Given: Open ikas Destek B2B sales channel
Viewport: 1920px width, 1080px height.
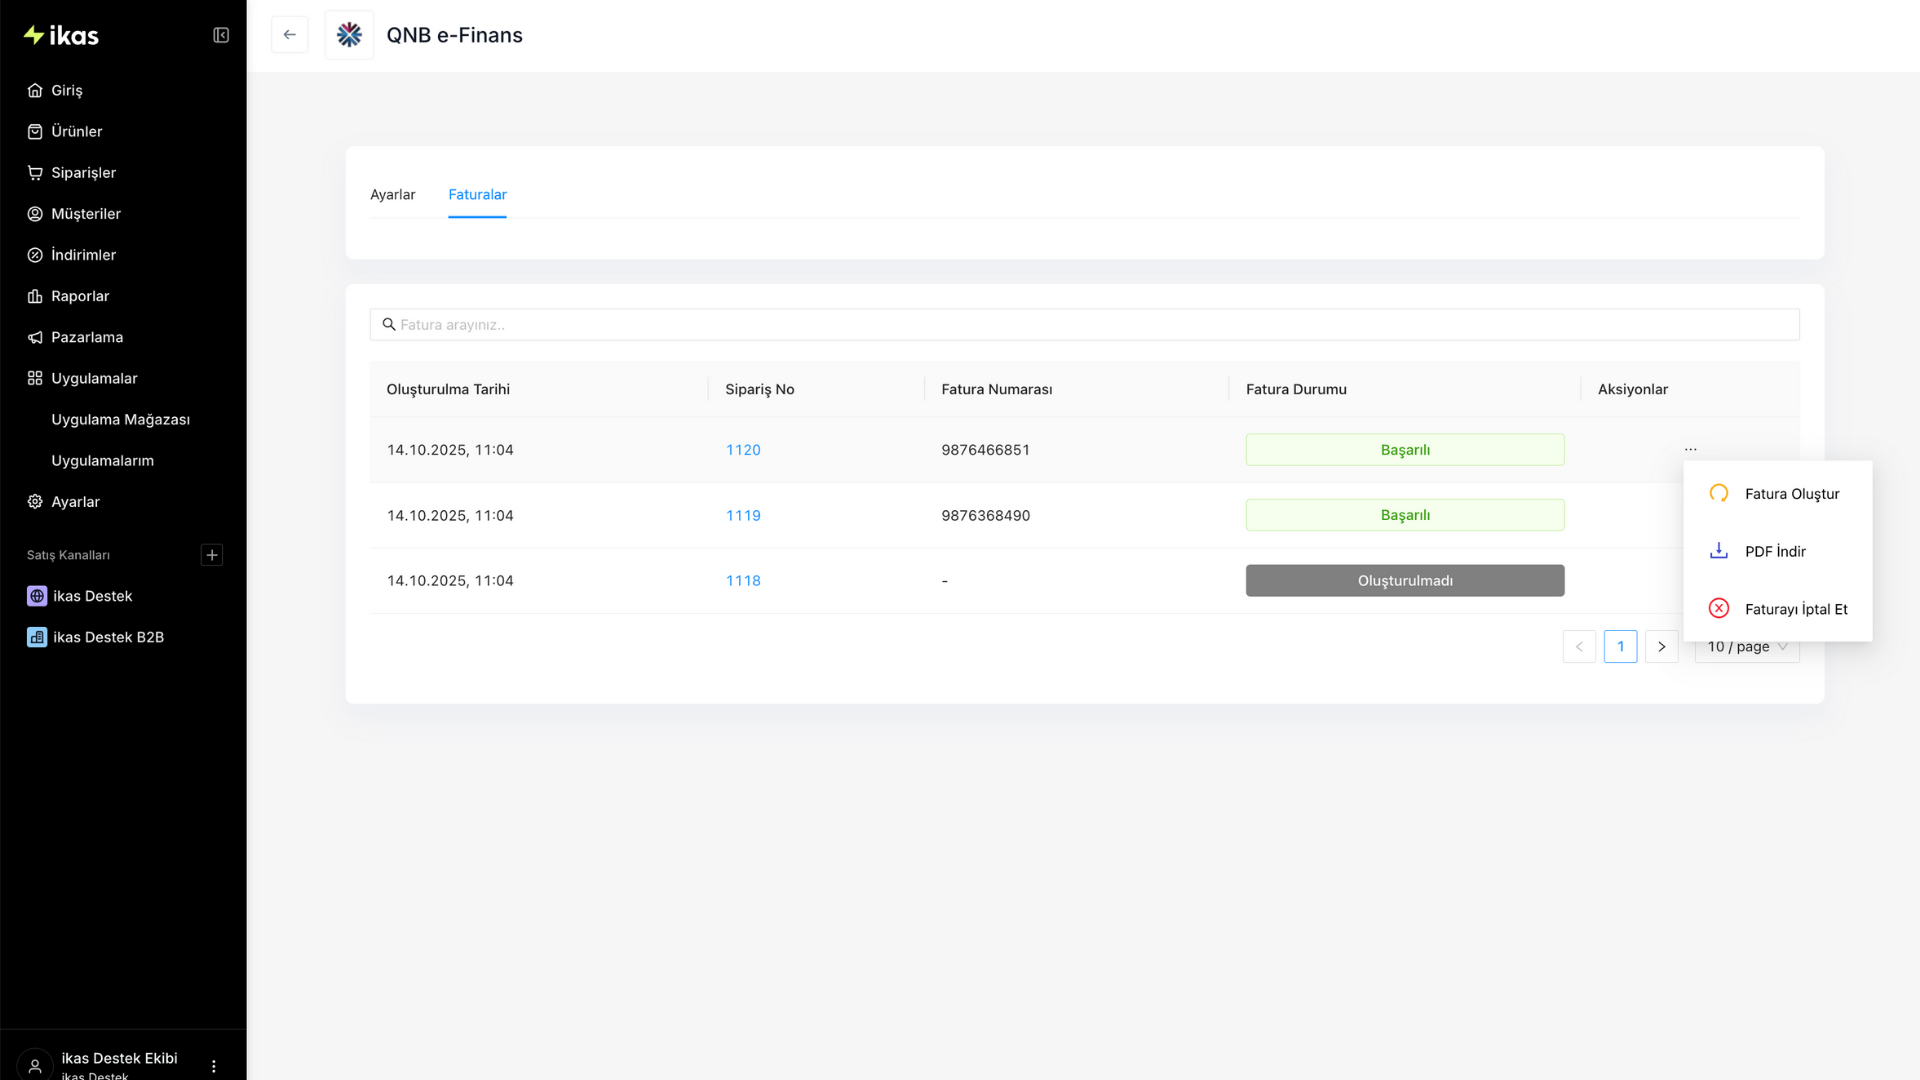Looking at the screenshot, I should click(108, 637).
